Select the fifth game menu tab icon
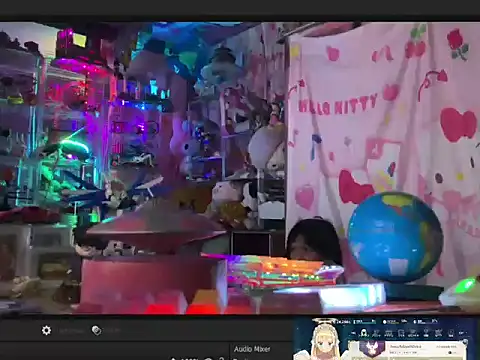The image size is (480, 360). 413,333
